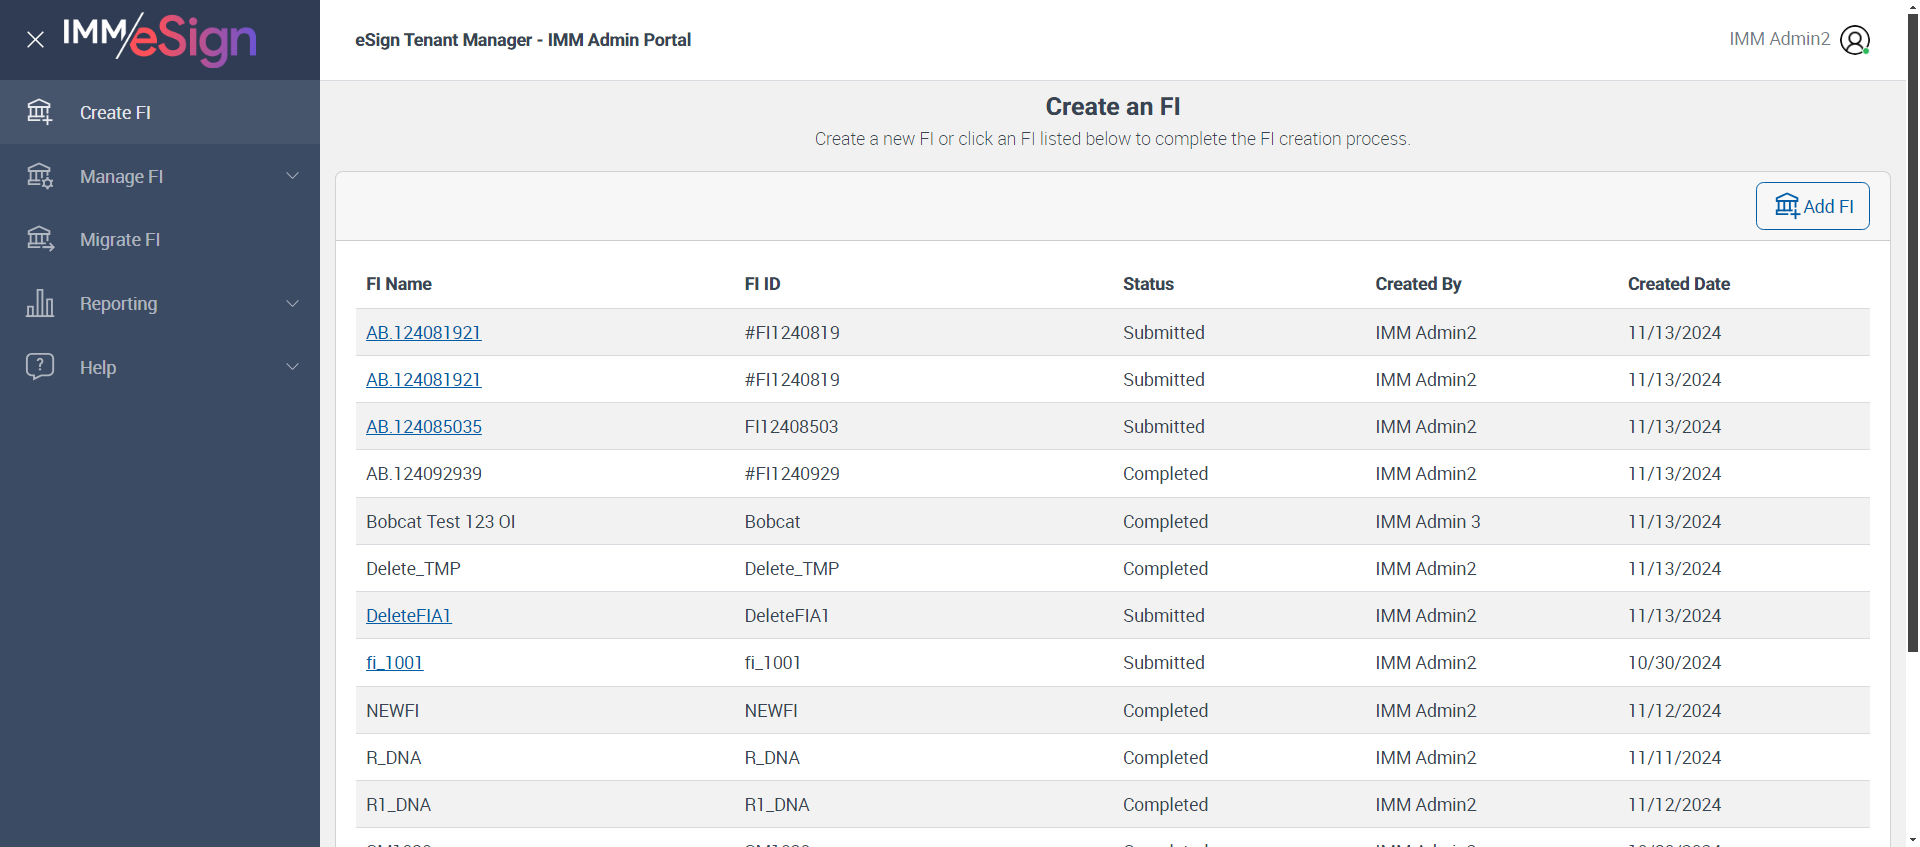Image resolution: width=1920 pixels, height=847 pixels.
Task: Open the DeleteFIA1 FI link
Action: pyautogui.click(x=409, y=616)
